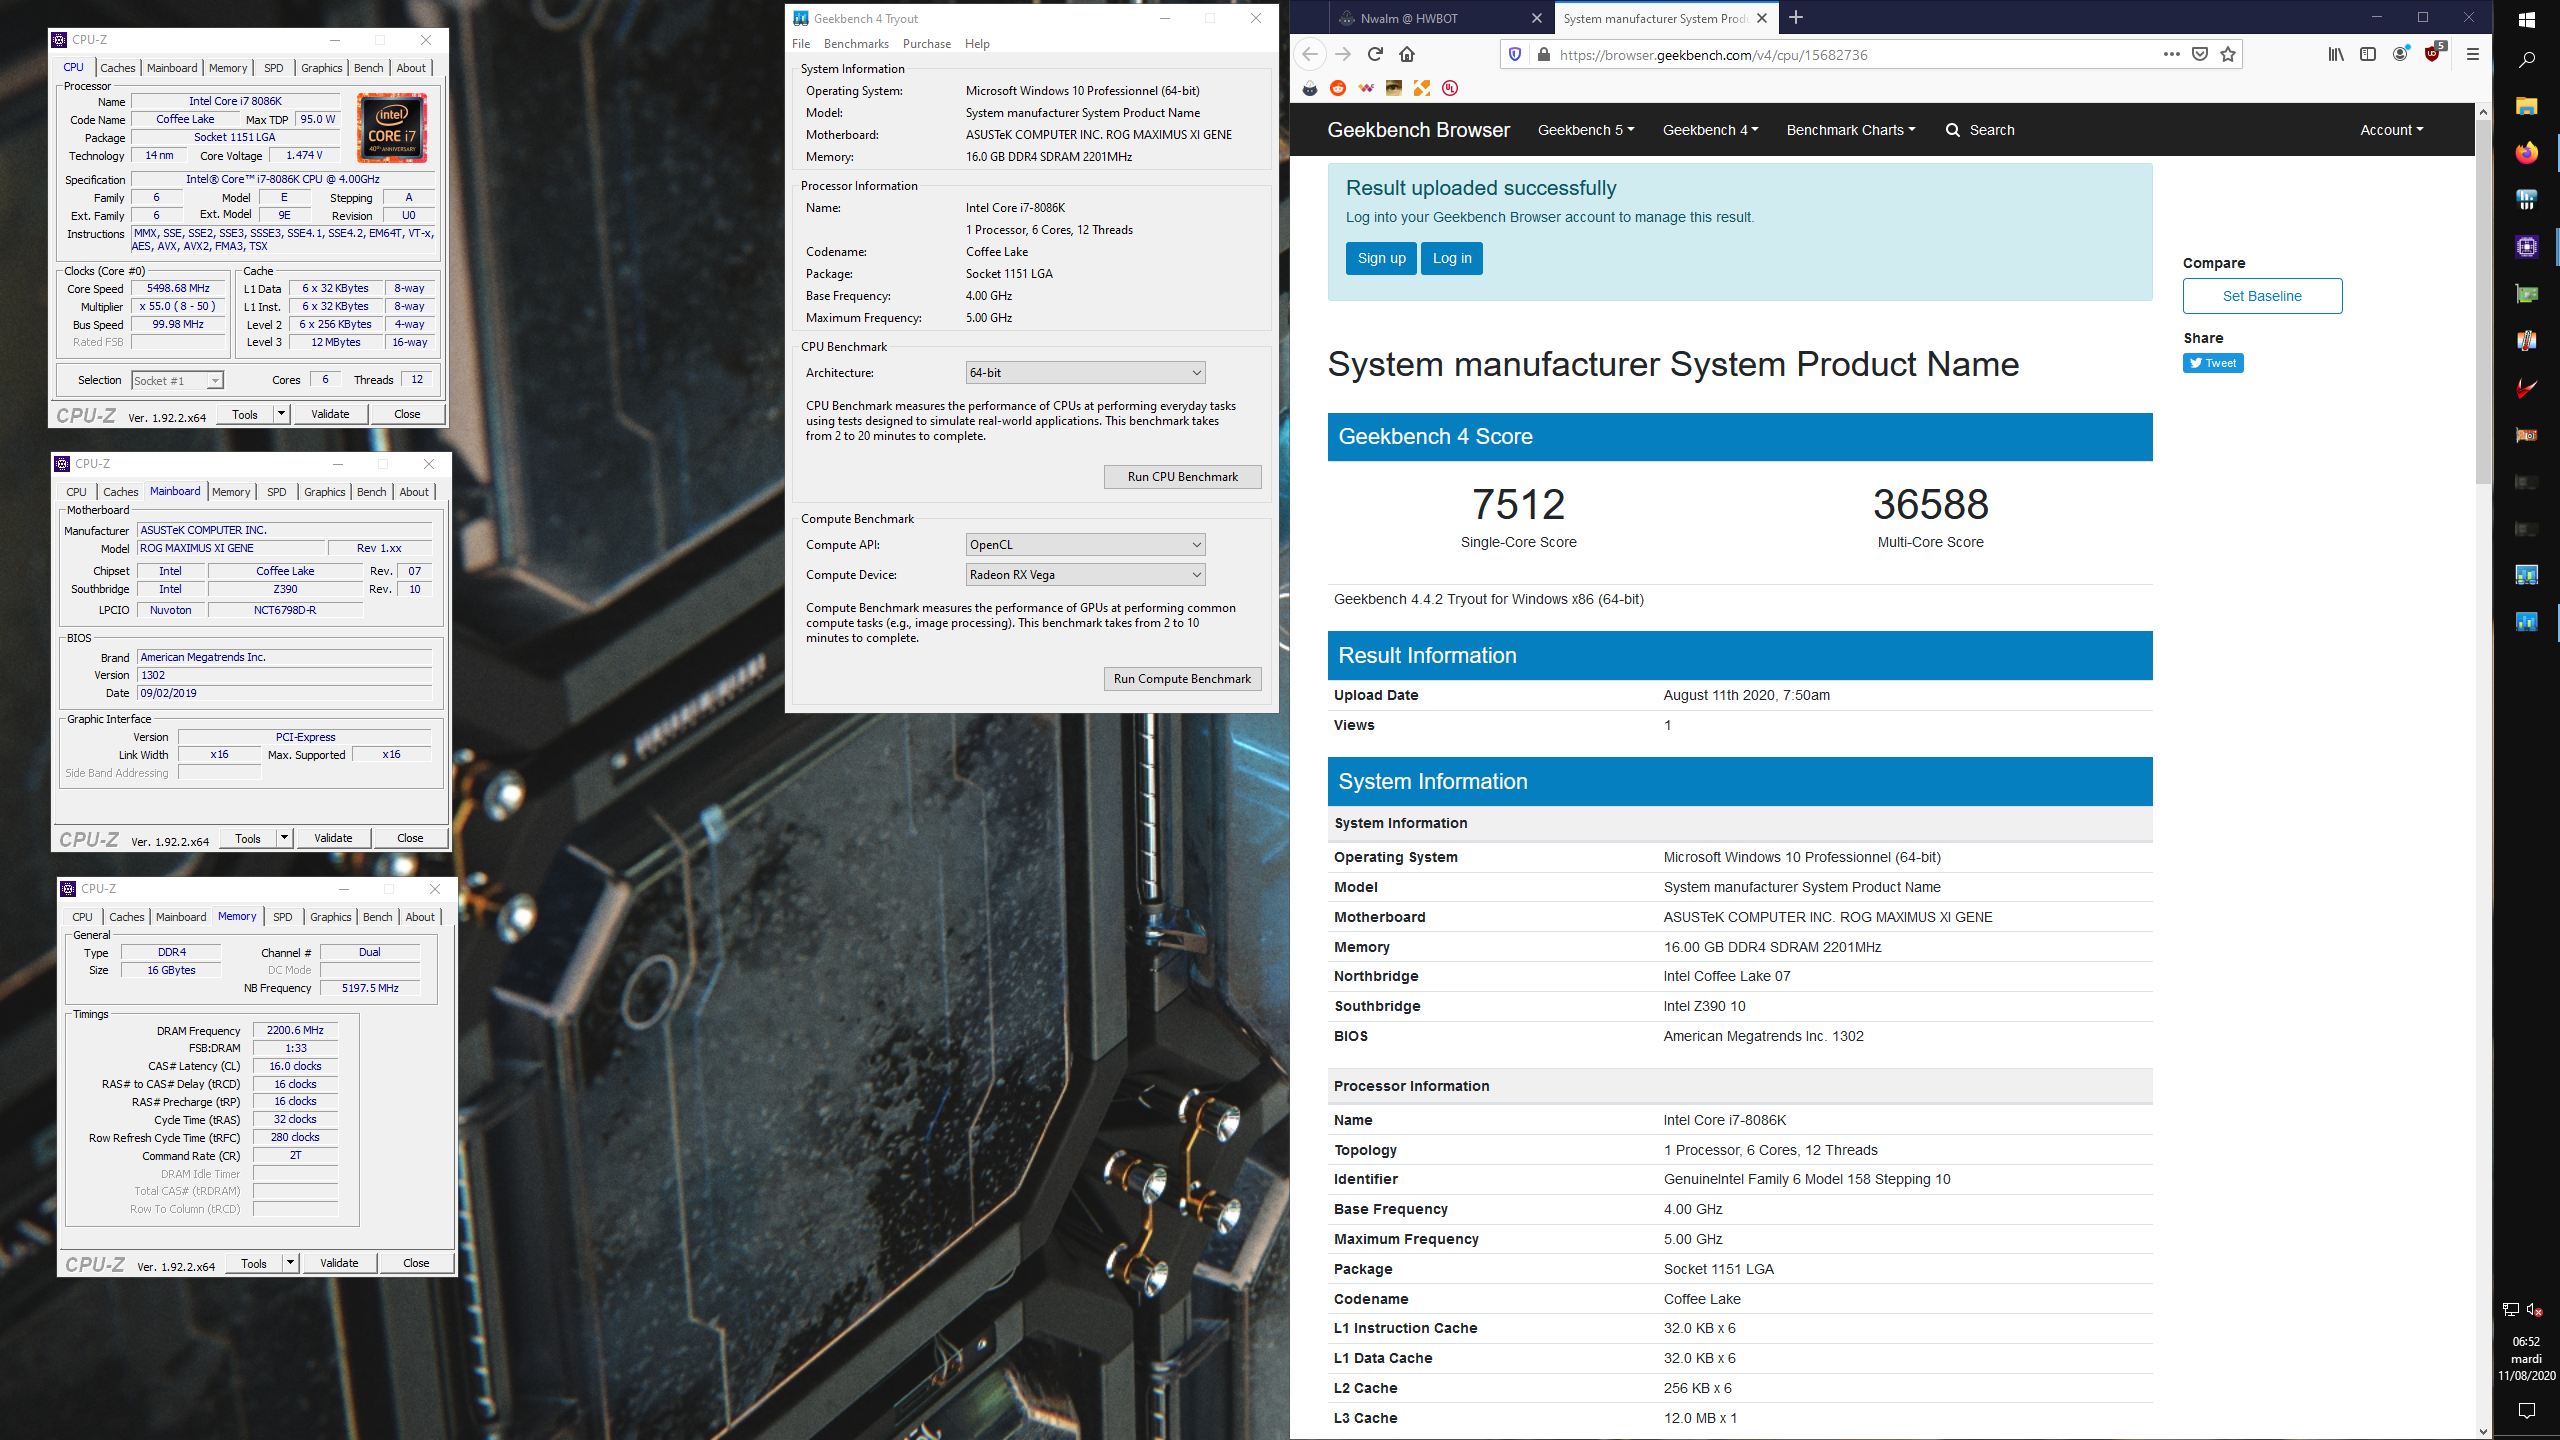2560x1440 pixels.
Task: Open the Windows Start button
Action: (x=2527, y=19)
